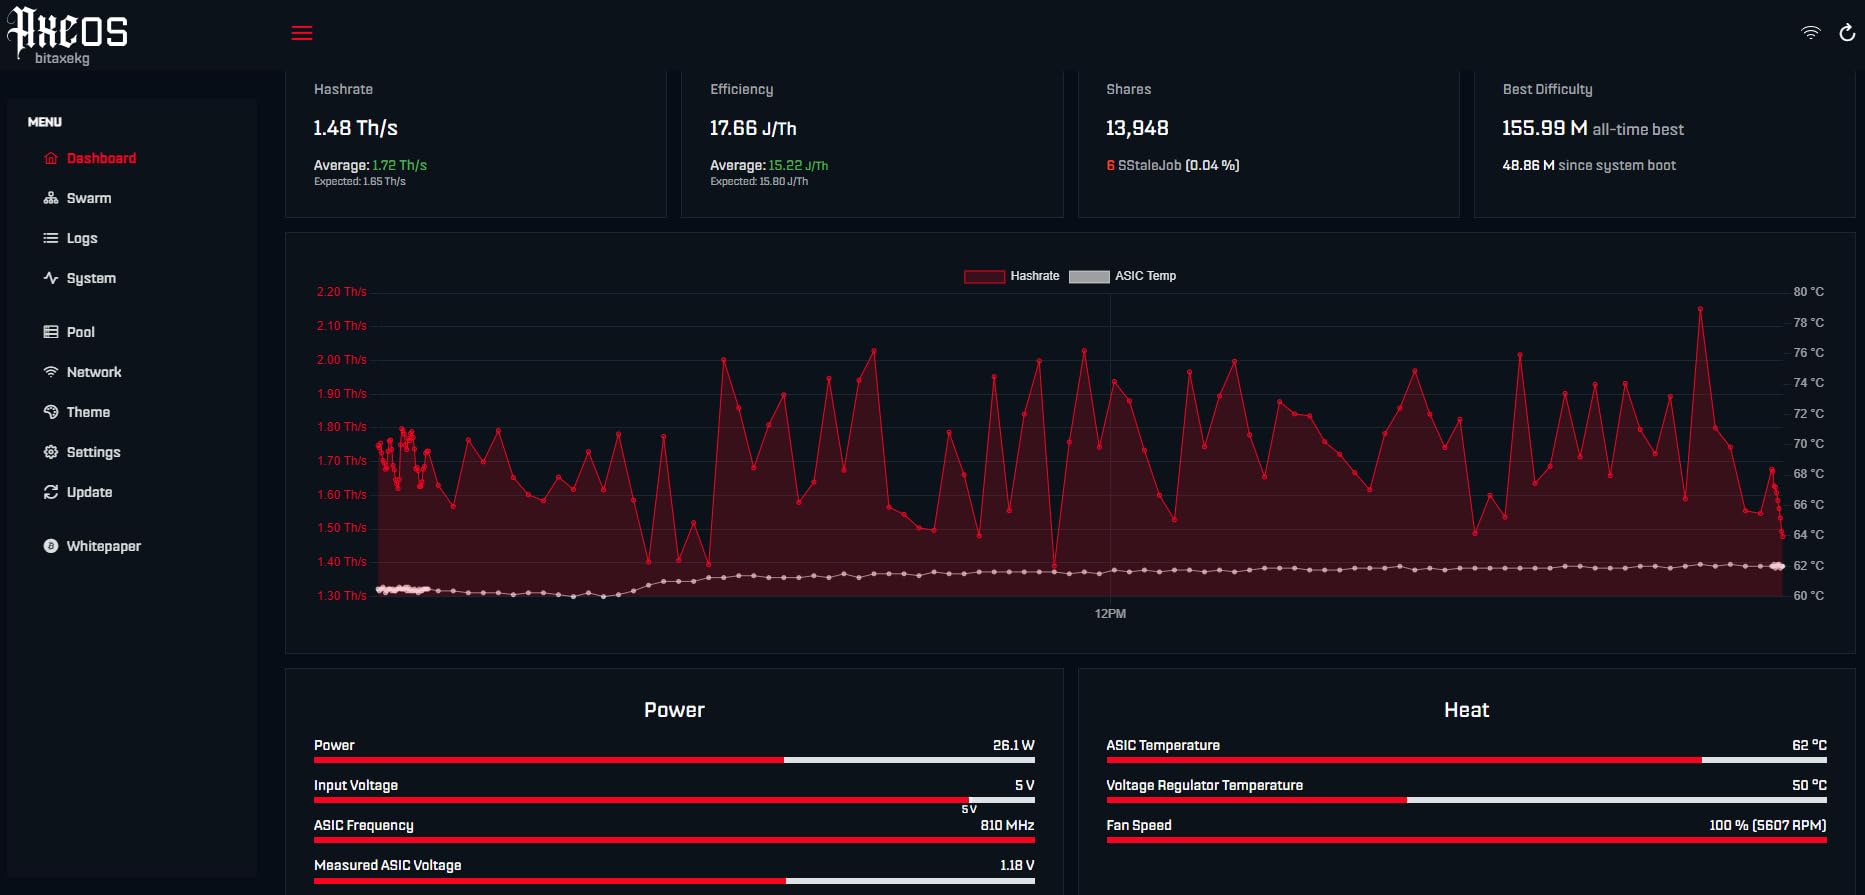Click the ASIC Temperature progress bar
1865x895 pixels.
point(1466,760)
